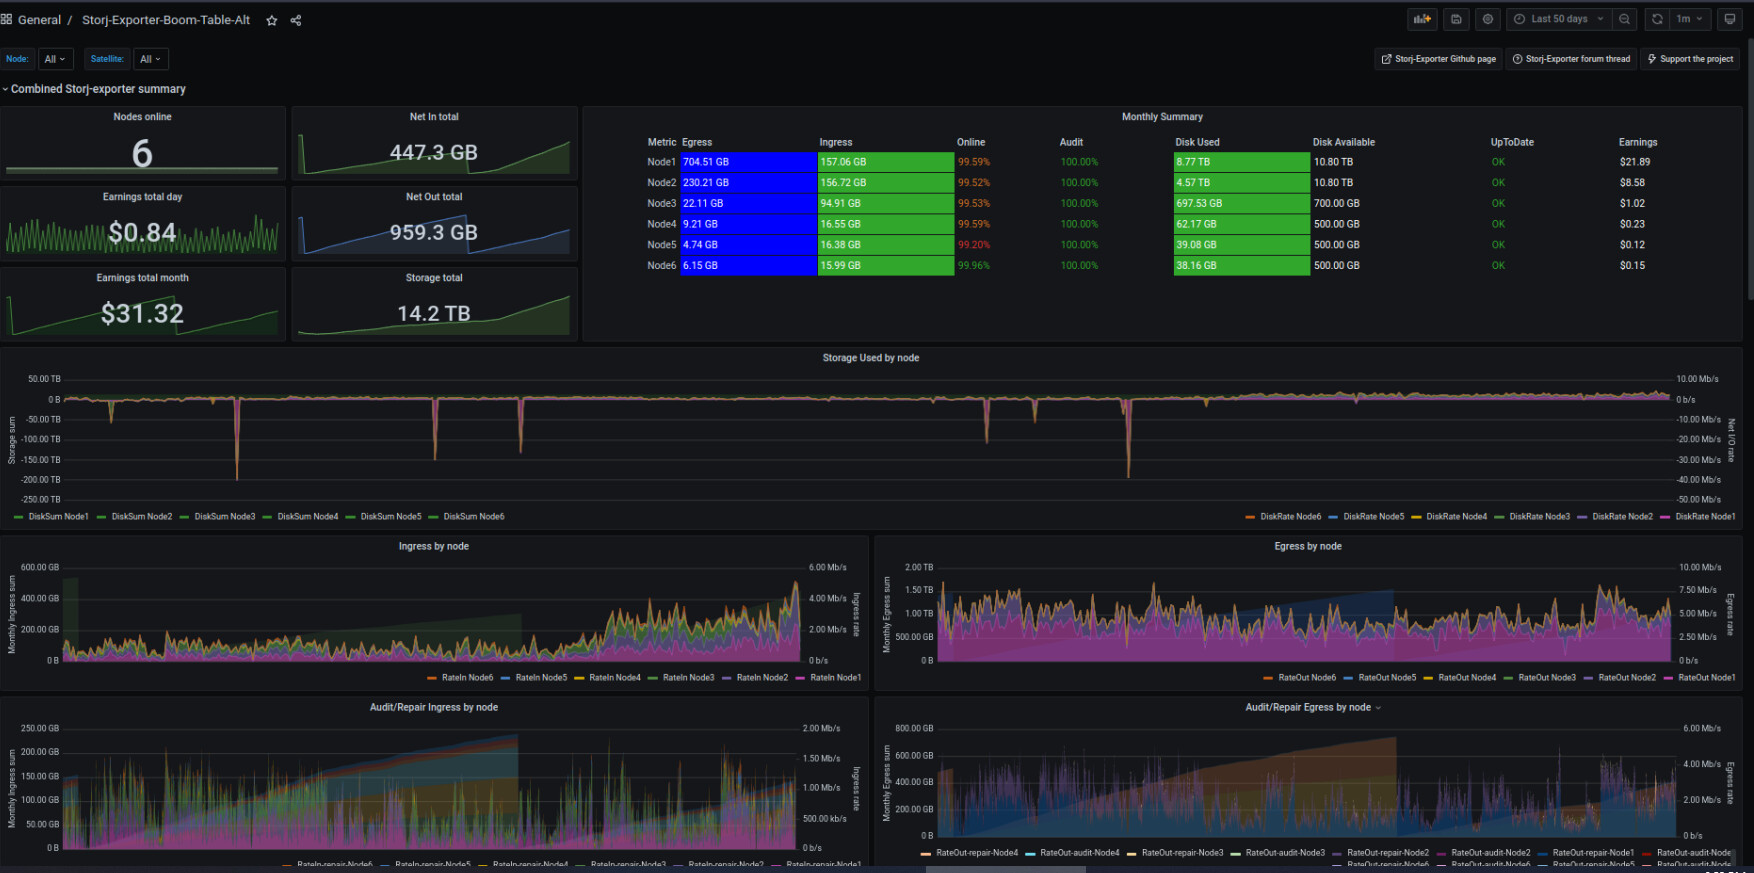Toggle the RateOut Node1 legend series
The image size is (1754, 873).
pyautogui.click(x=1706, y=678)
